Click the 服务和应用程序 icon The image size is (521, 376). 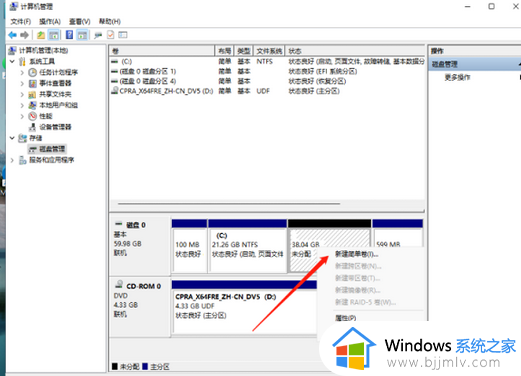click(23, 160)
